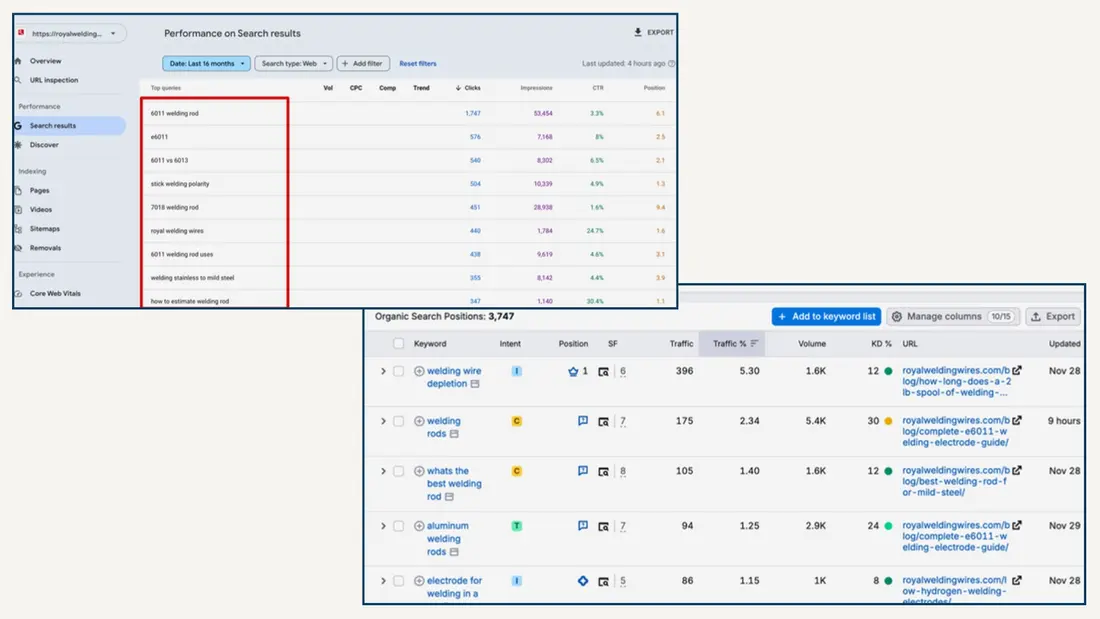Open URL inspection in sidebar
The height and width of the screenshot is (619, 1100).
(x=53, y=80)
